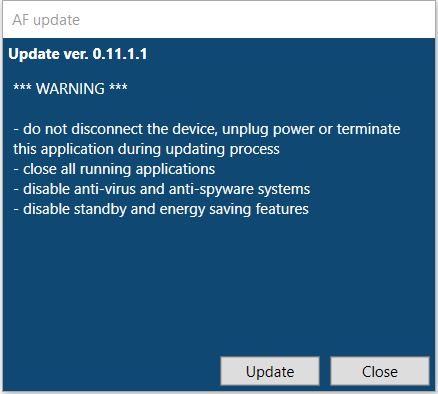Screen dimensions: 438x394
Task: Click the asterisks before WARNING
Action: [x=22, y=88]
